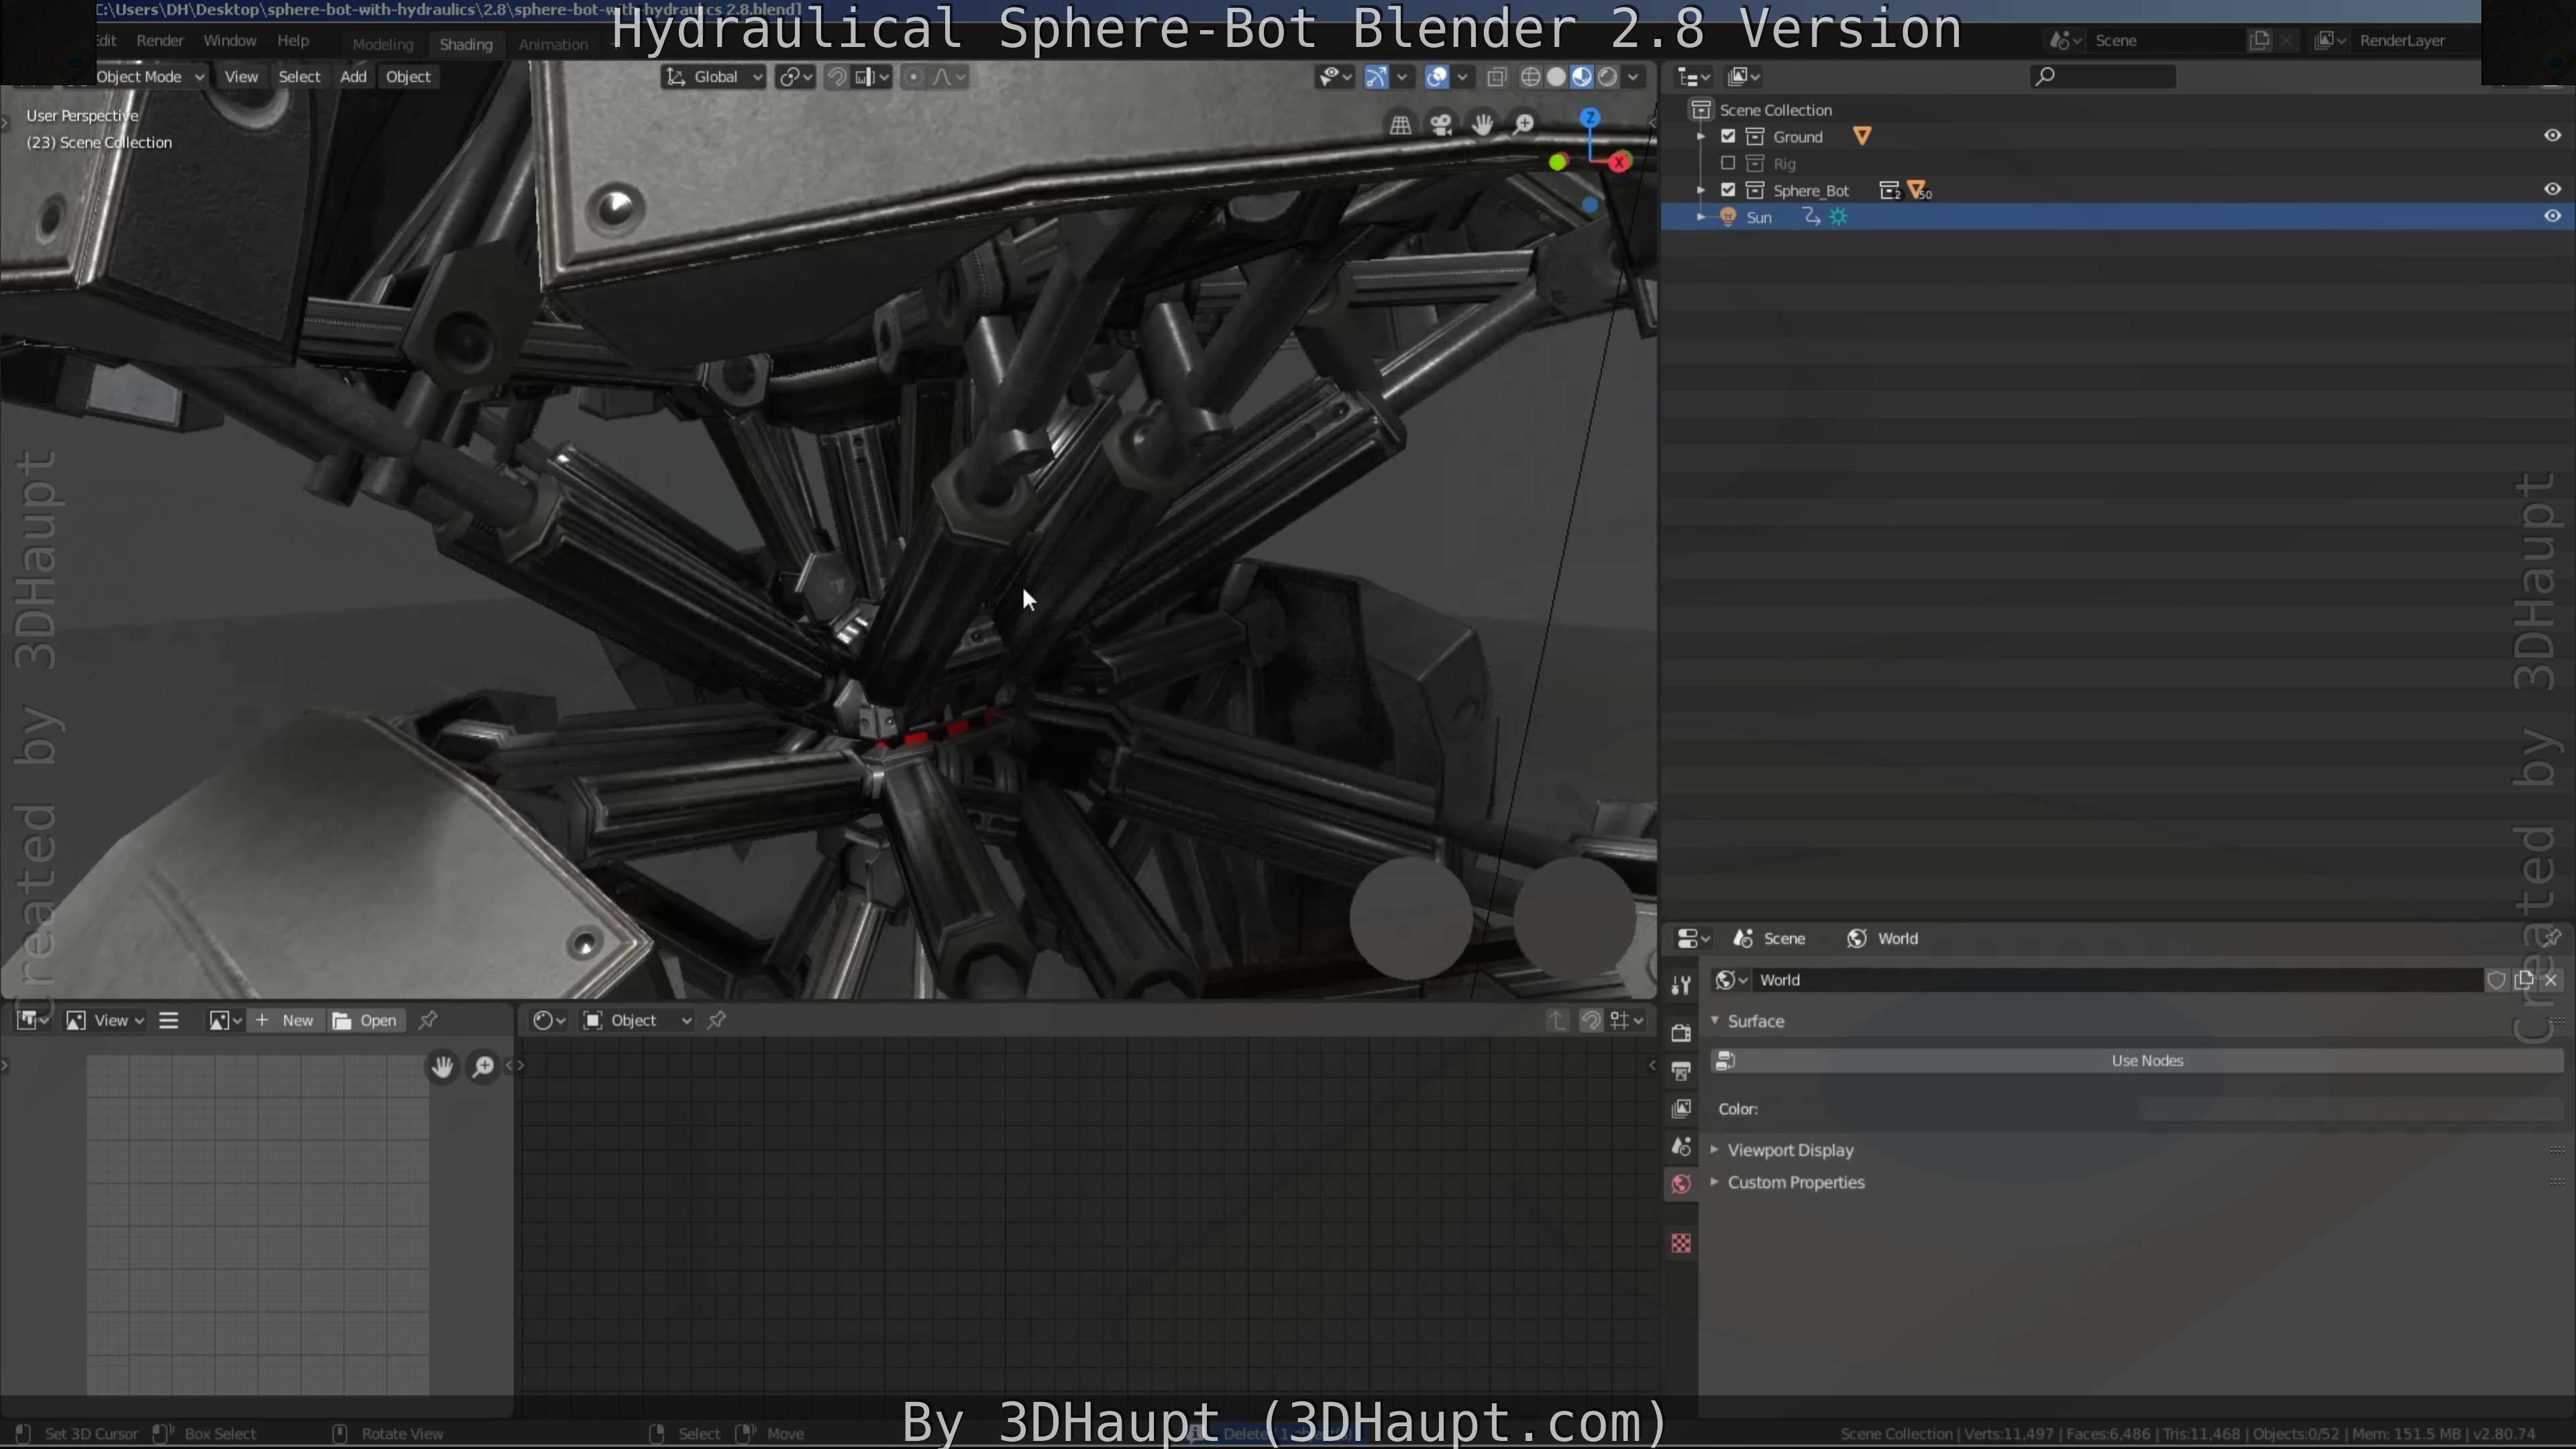Open the Output properties tab
Viewport: 2576px width, 1449px height.
pyautogui.click(x=1681, y=1070)
